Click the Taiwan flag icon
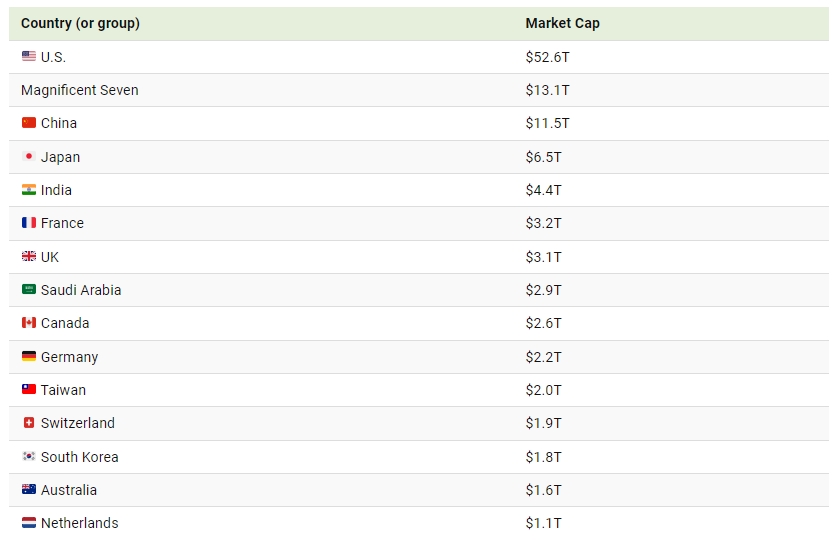The width and height of the screenshot is (839, 546). (x=29, y=390)
